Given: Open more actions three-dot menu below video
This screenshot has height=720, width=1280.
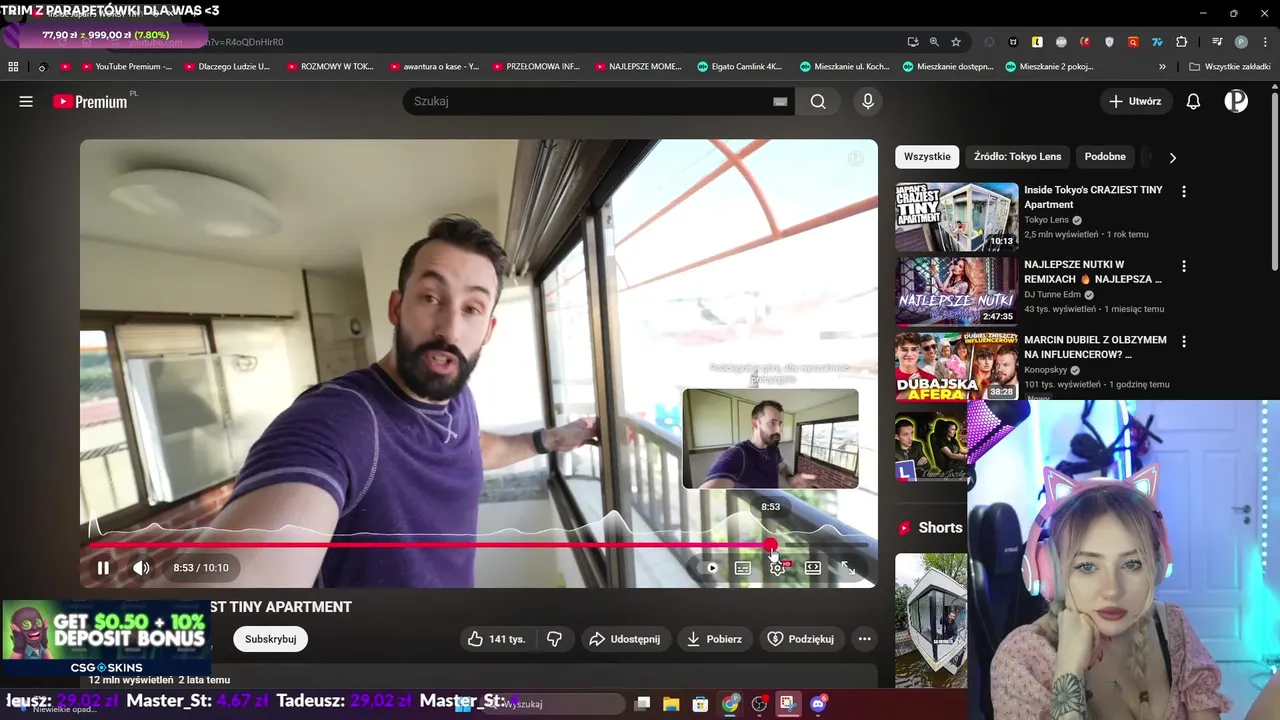Looking at the screenshot, I should pyautogui.click(x=865, y=639).
